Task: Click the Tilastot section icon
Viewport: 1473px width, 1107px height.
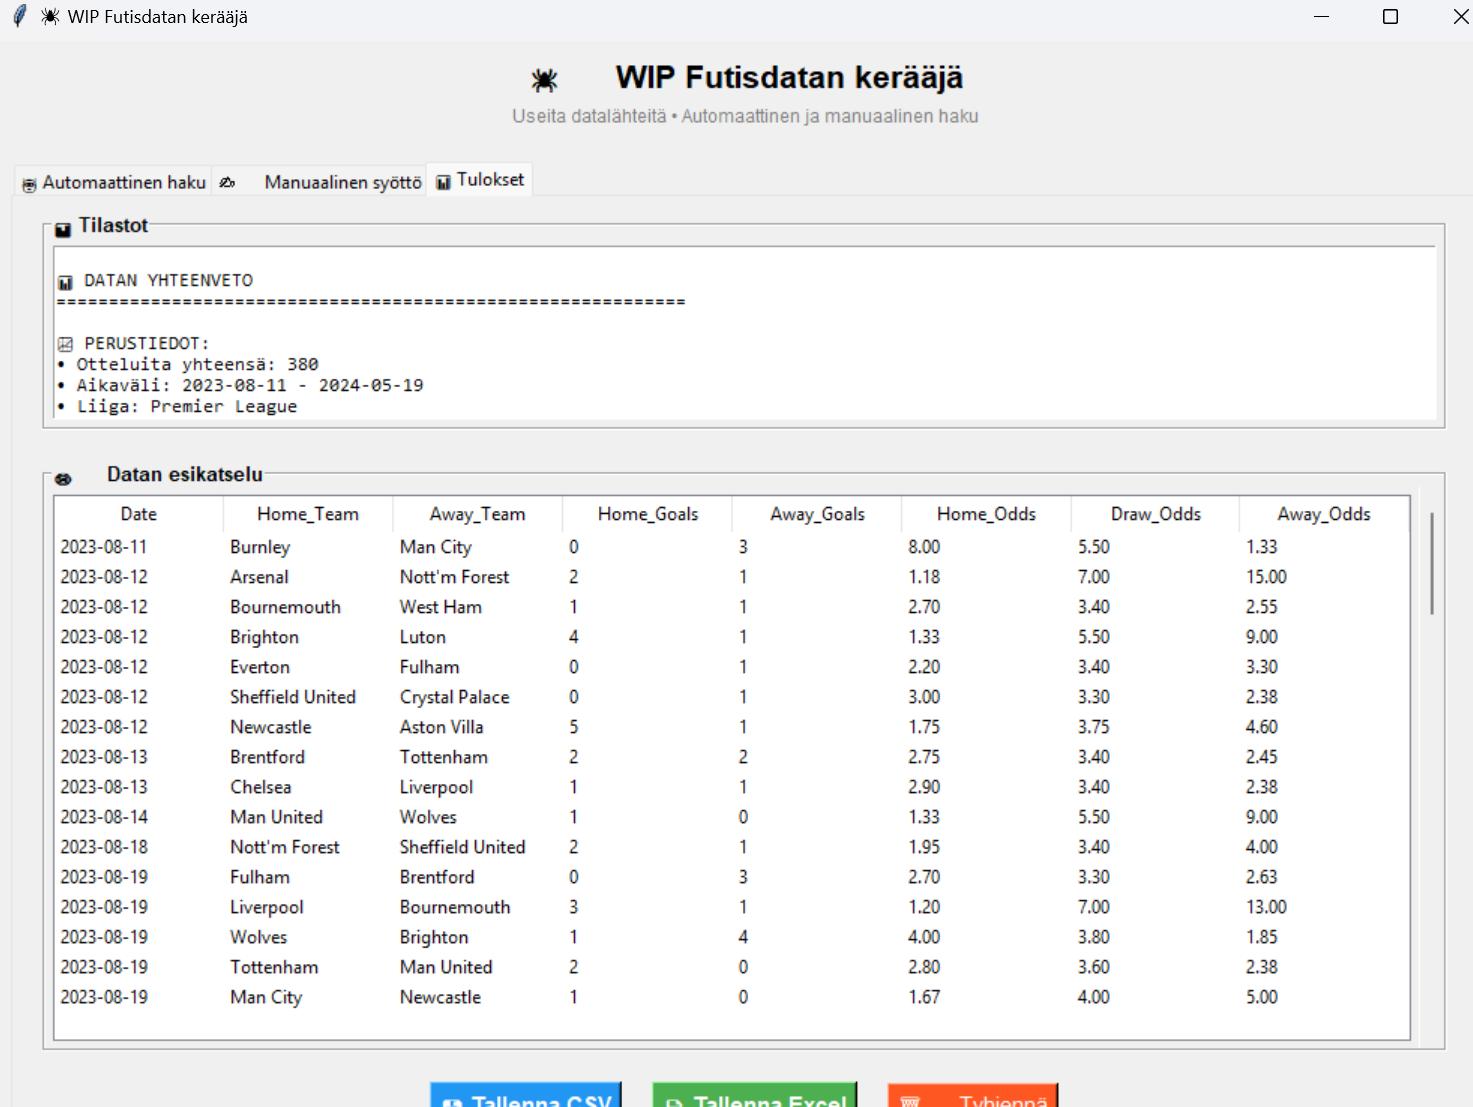Action: (x=63, y=229)
